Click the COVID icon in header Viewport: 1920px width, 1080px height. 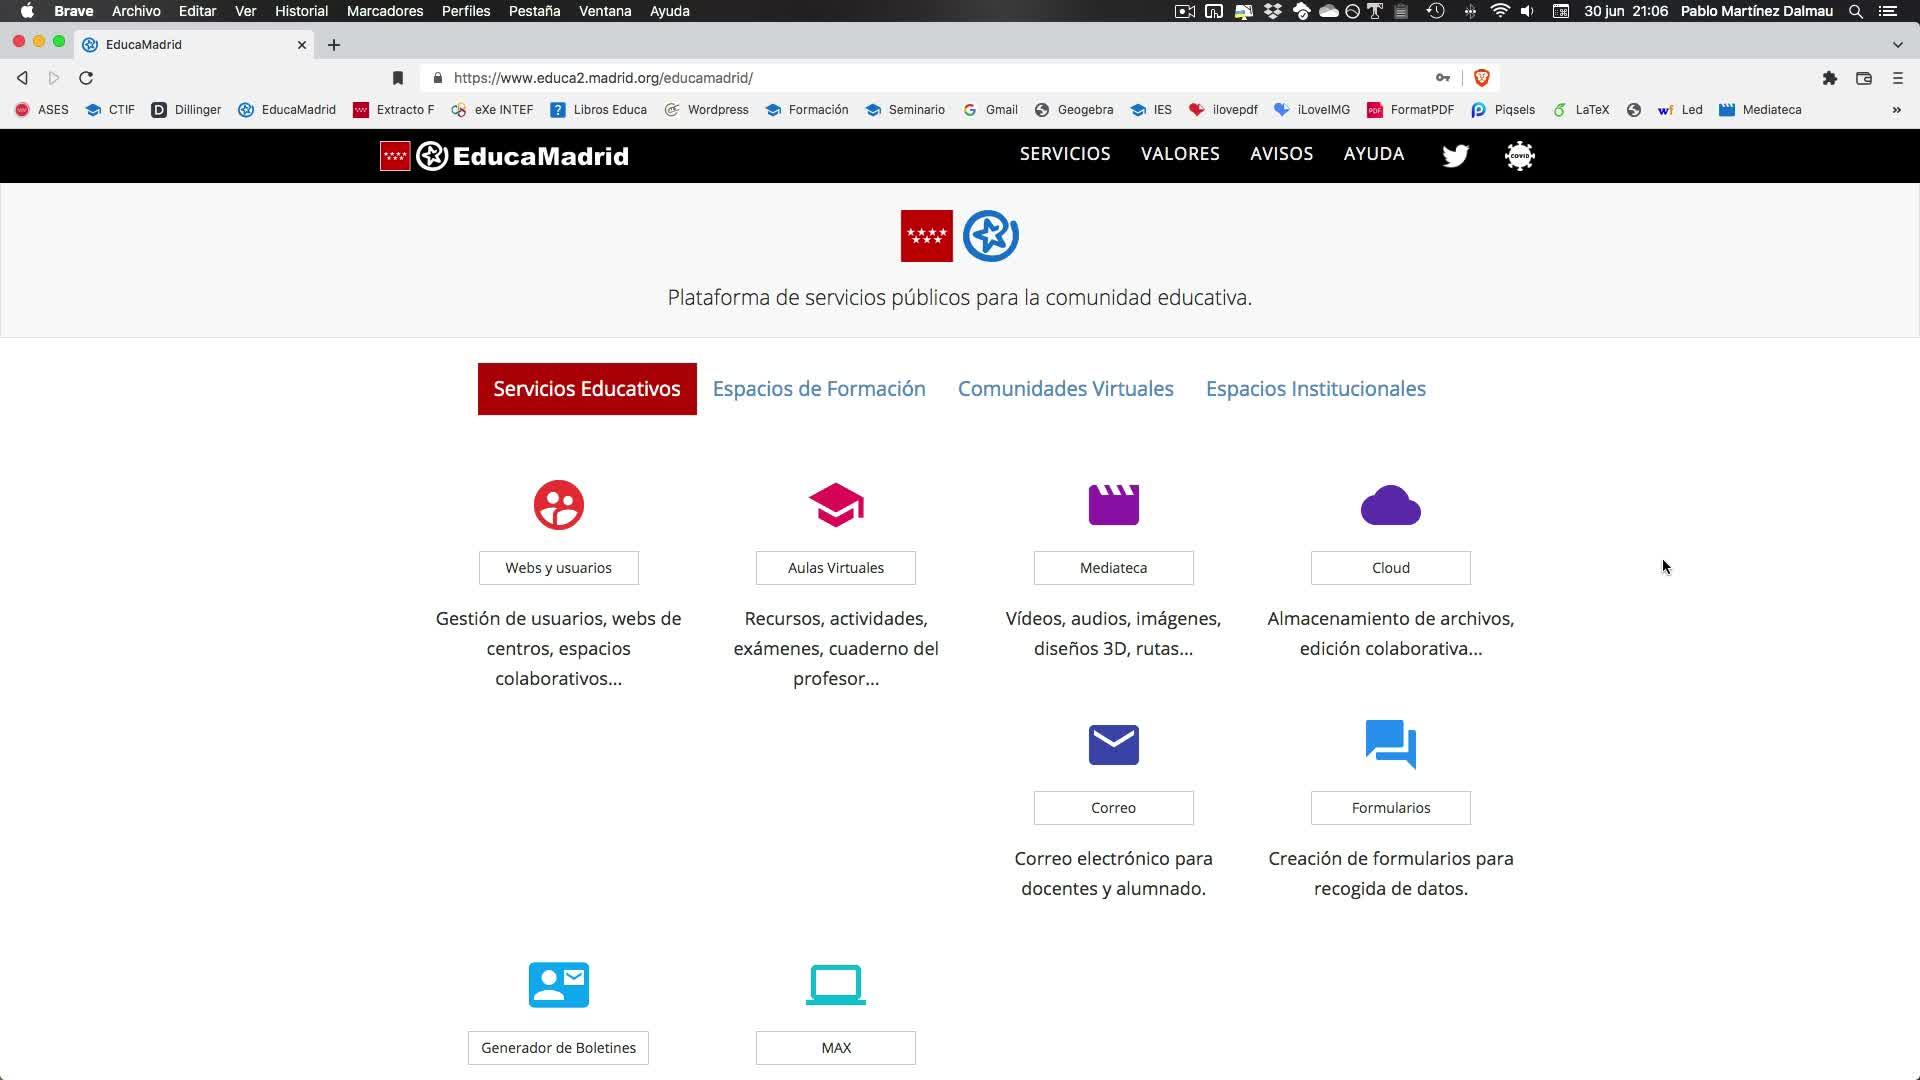1519,155
